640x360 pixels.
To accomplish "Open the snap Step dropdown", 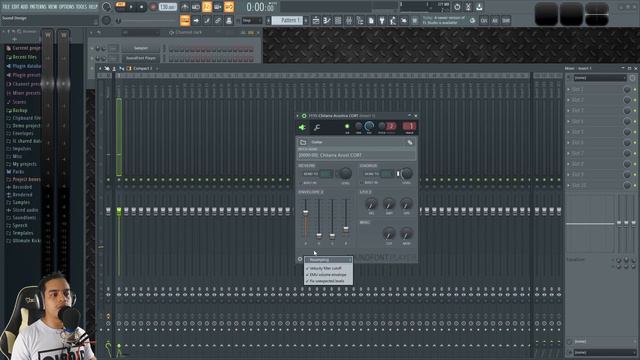I will coord(251,20).
